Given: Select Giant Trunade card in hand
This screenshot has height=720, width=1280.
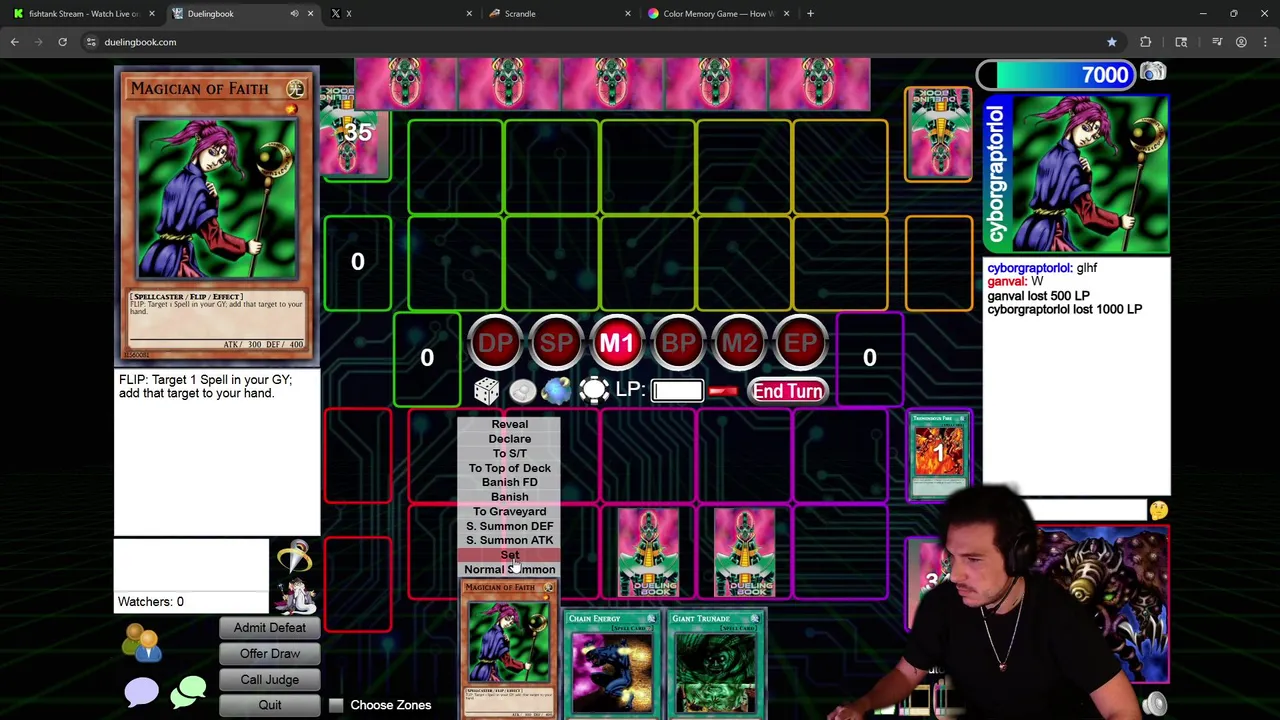Looking at the screenshot, I should pos(716,664).
